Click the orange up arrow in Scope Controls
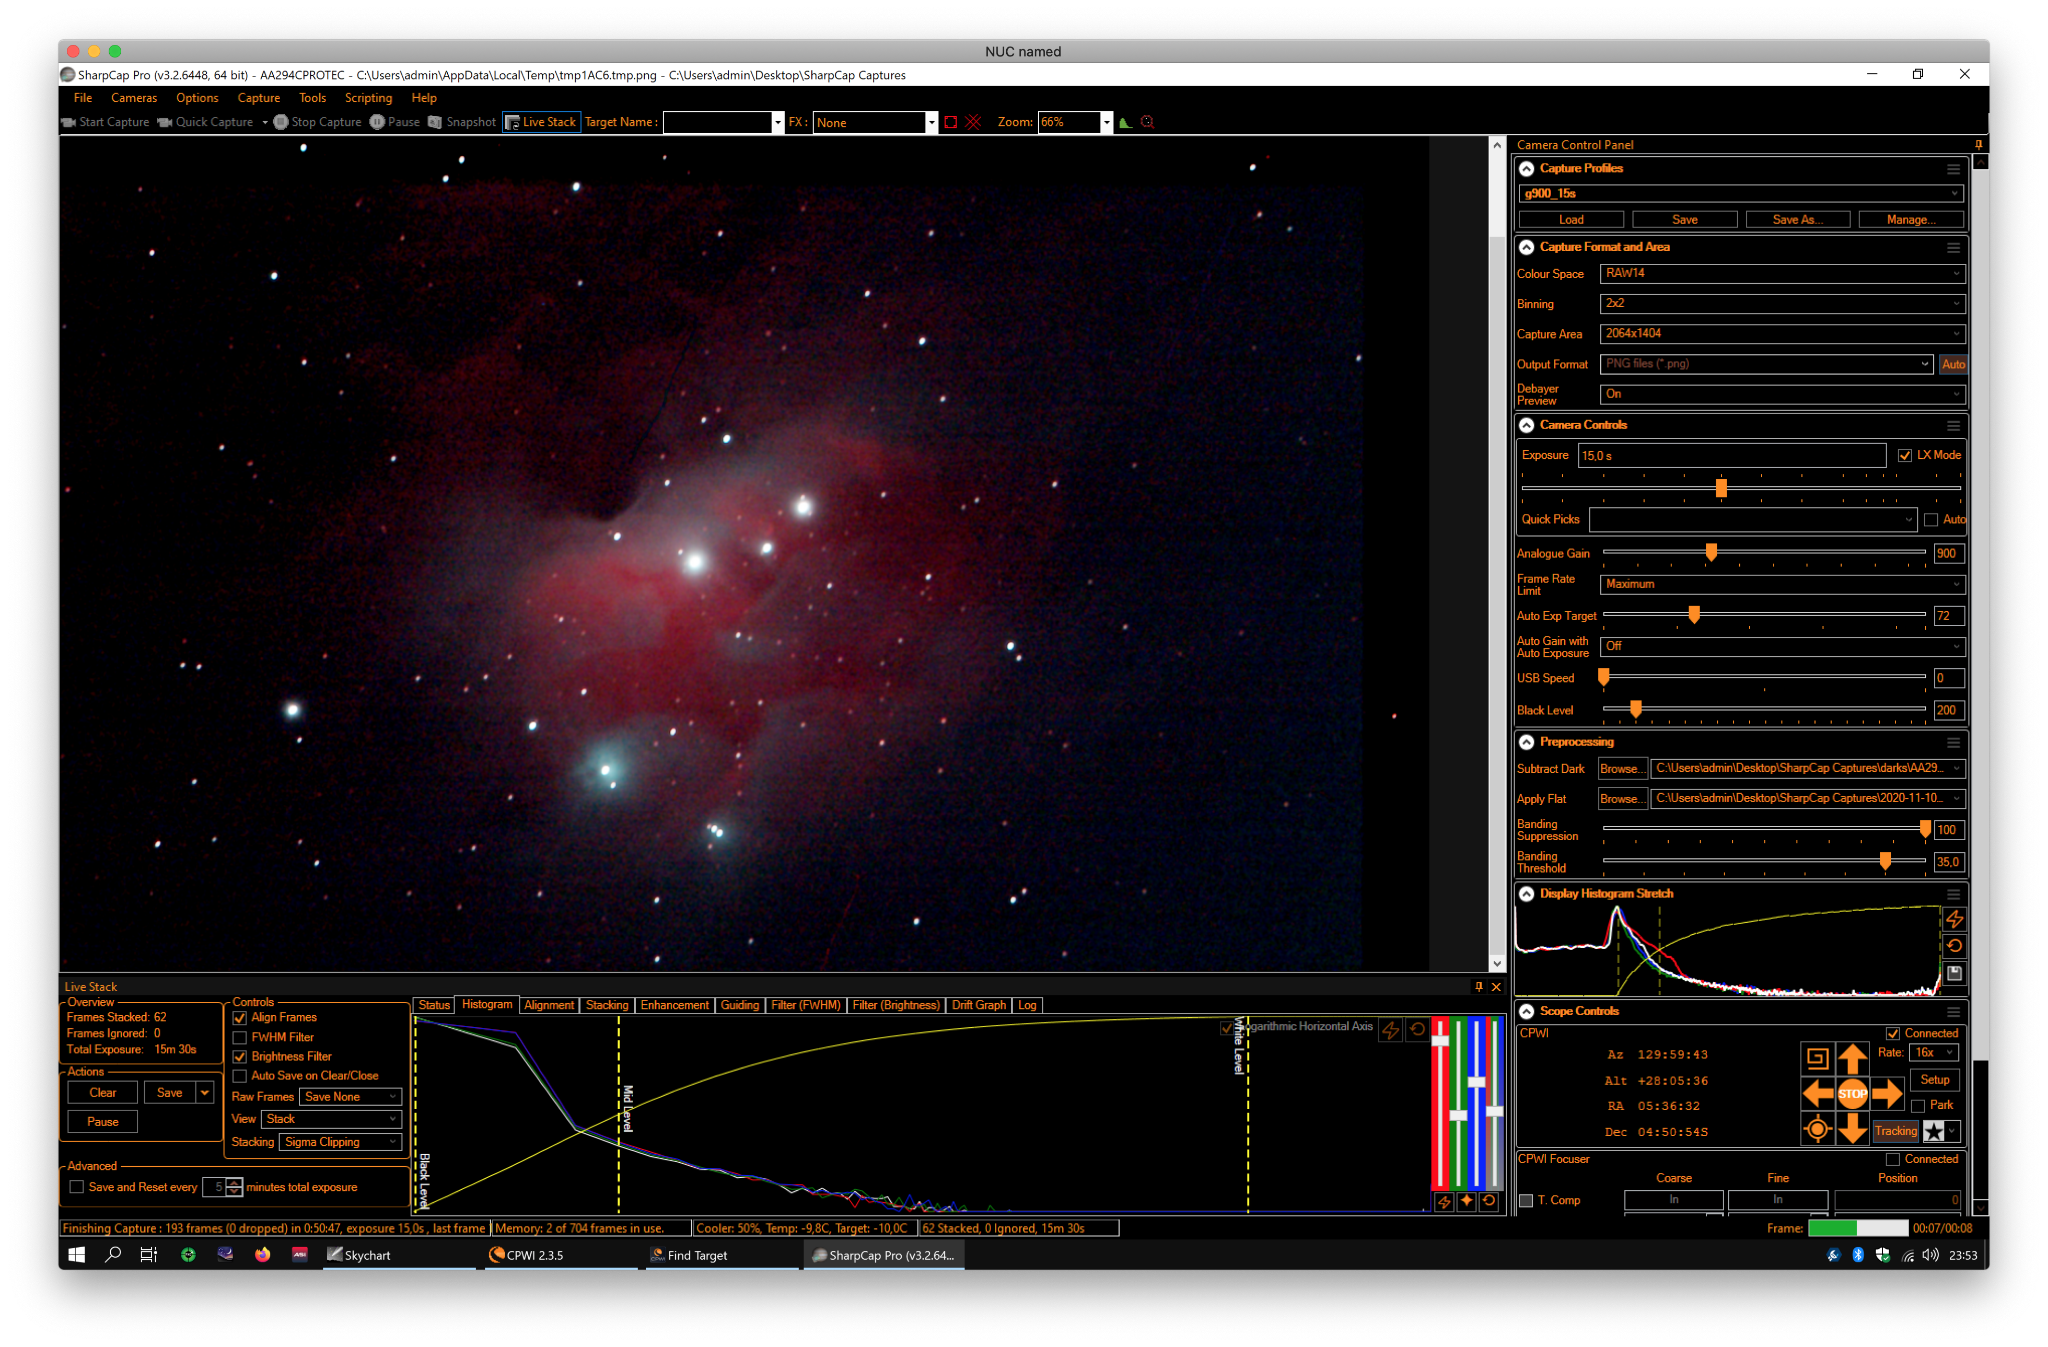The image size is (2048, 1347). pos(1852,1057)
